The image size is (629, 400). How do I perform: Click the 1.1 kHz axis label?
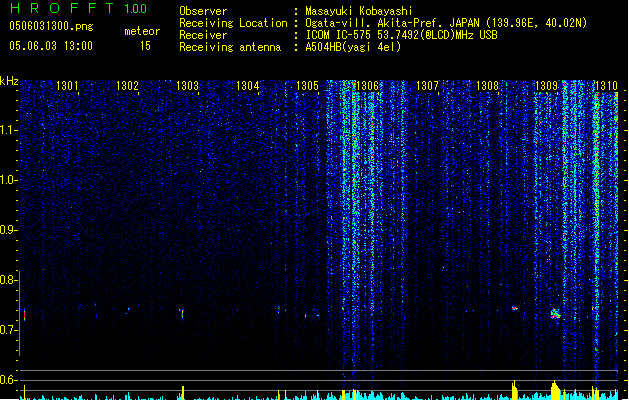pos(8,130)
